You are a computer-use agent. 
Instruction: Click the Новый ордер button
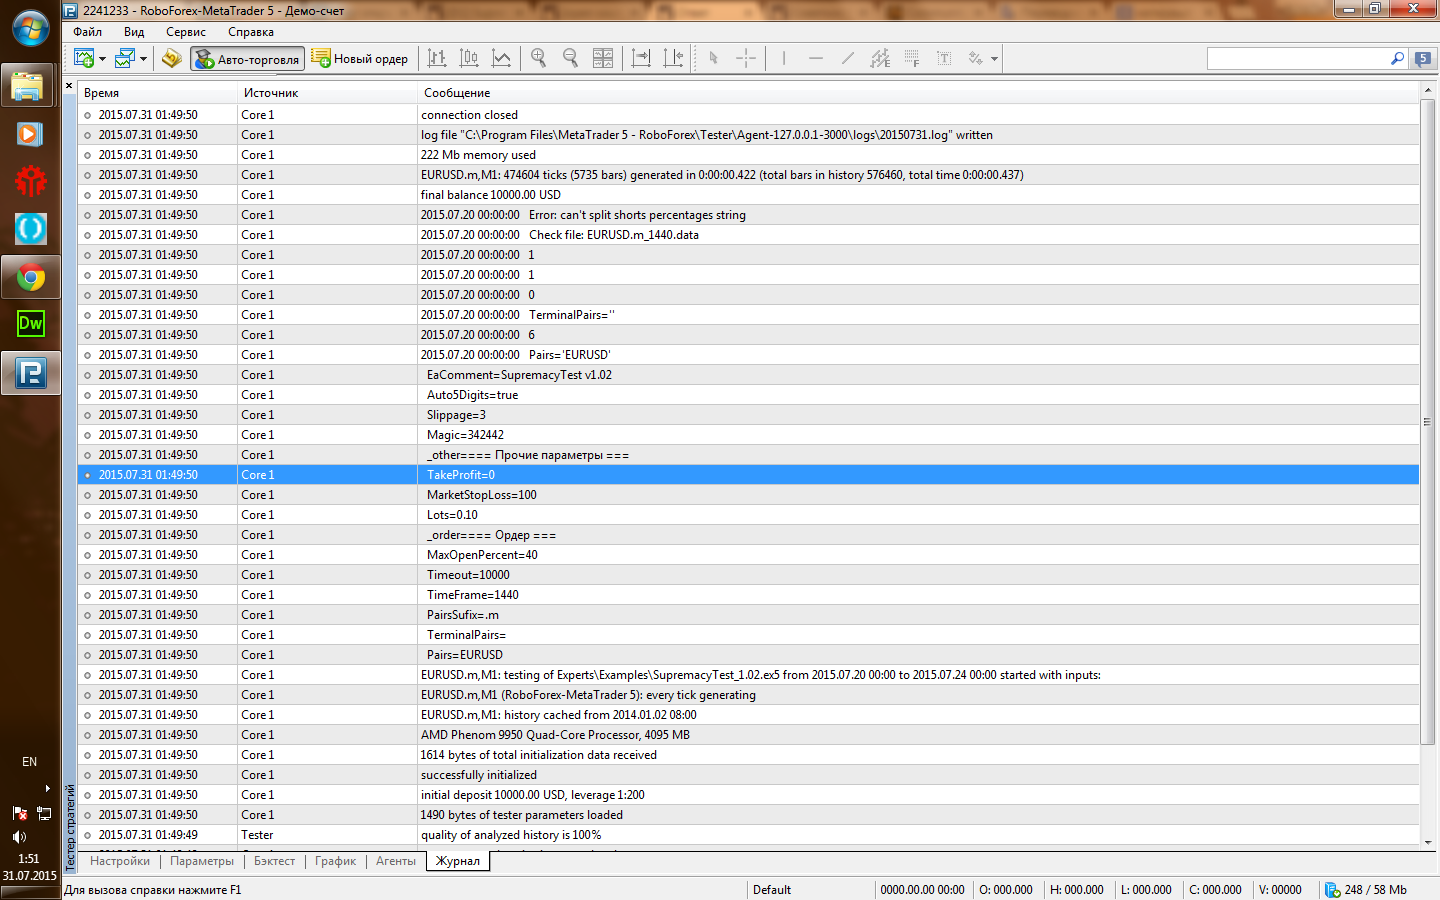click(360, 59)
